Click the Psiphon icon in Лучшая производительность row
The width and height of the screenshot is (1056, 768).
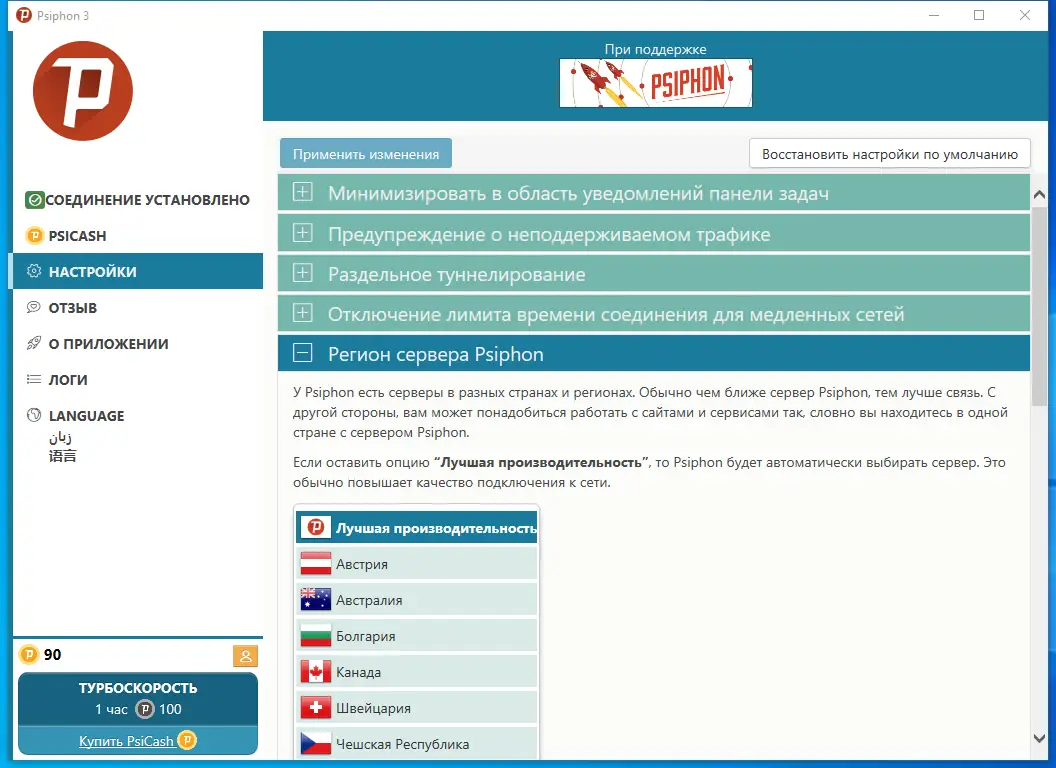coord(316,527)
